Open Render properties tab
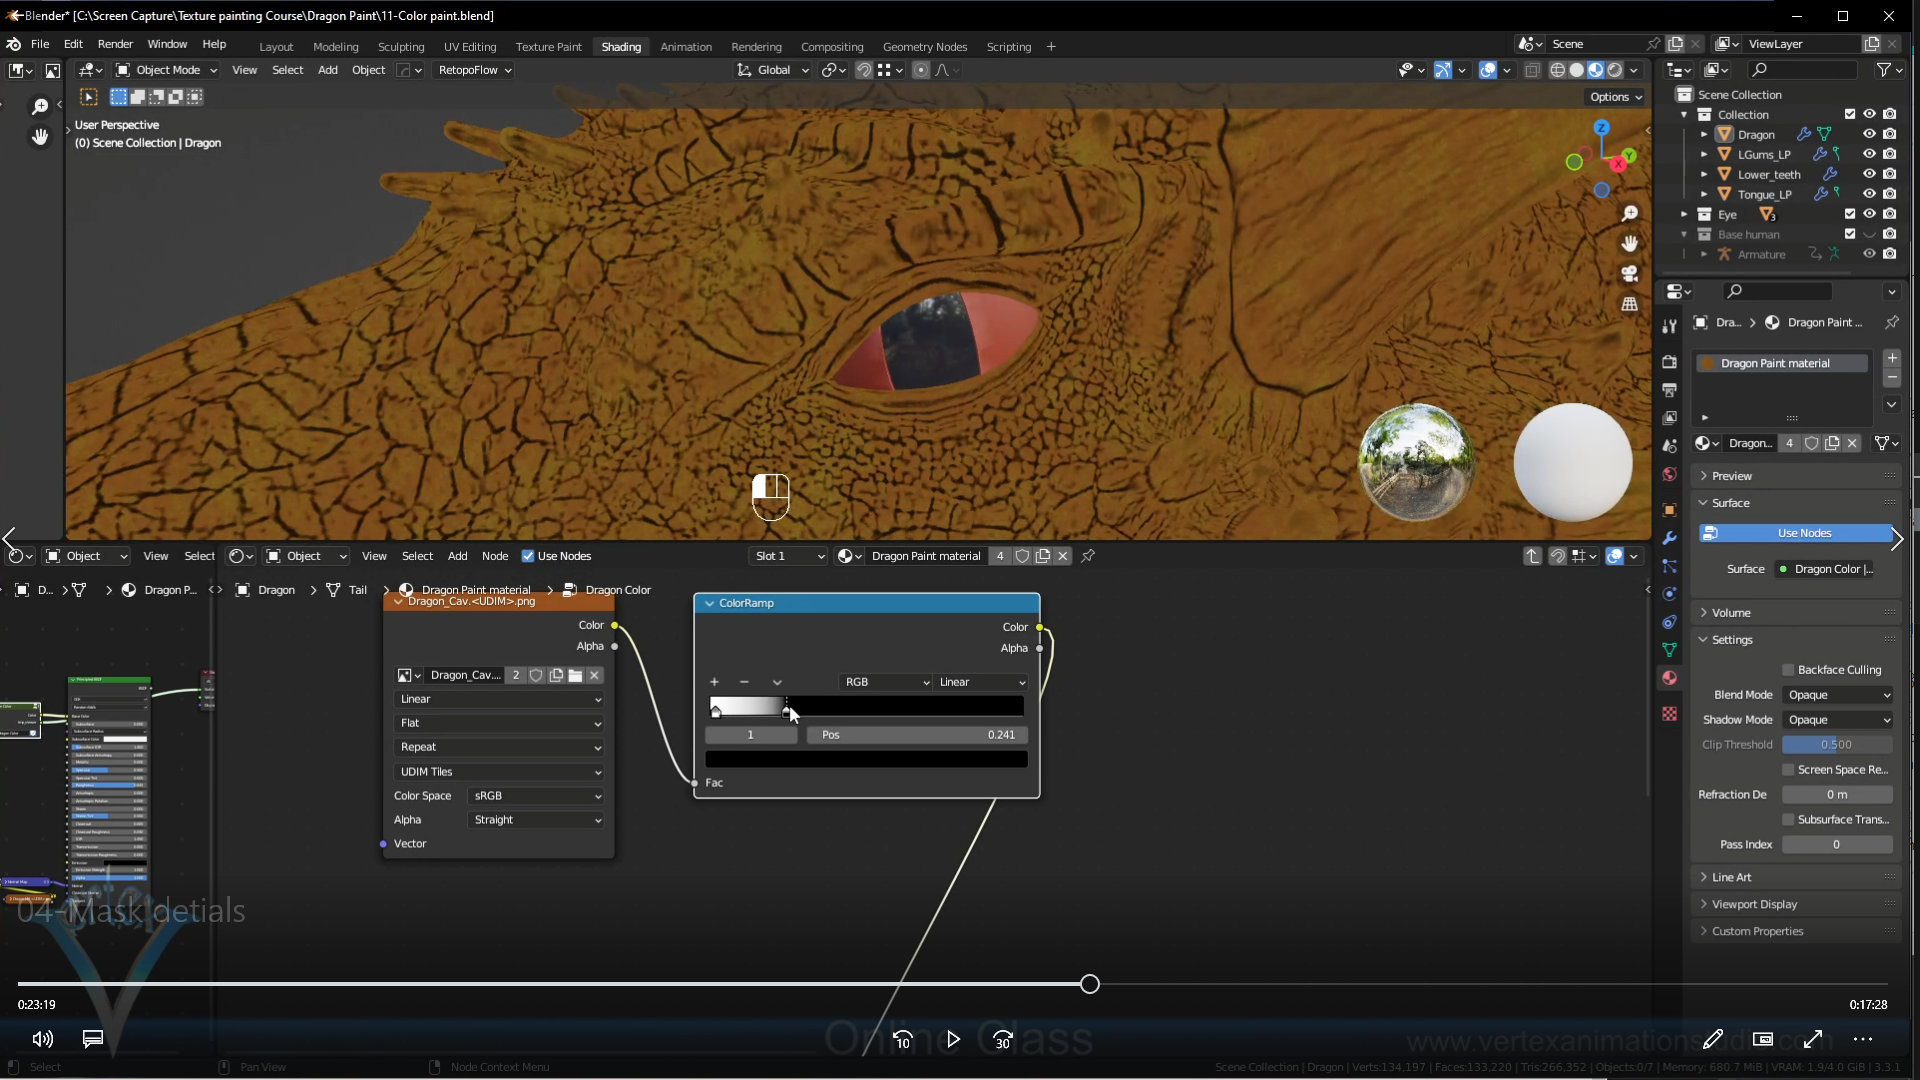1920x1080 pixels. coord(1669,361)
